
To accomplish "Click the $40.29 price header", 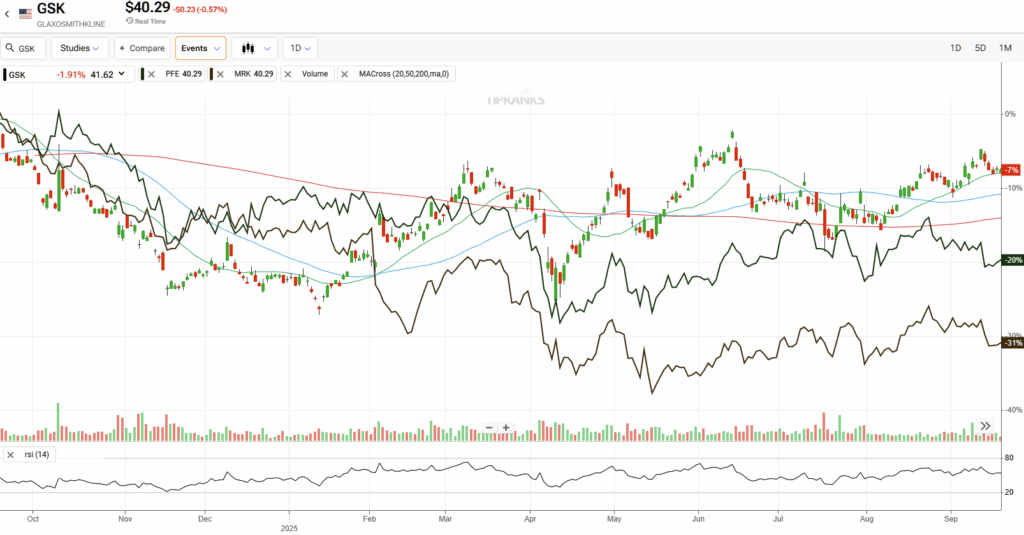I will (x=148, y=8).
